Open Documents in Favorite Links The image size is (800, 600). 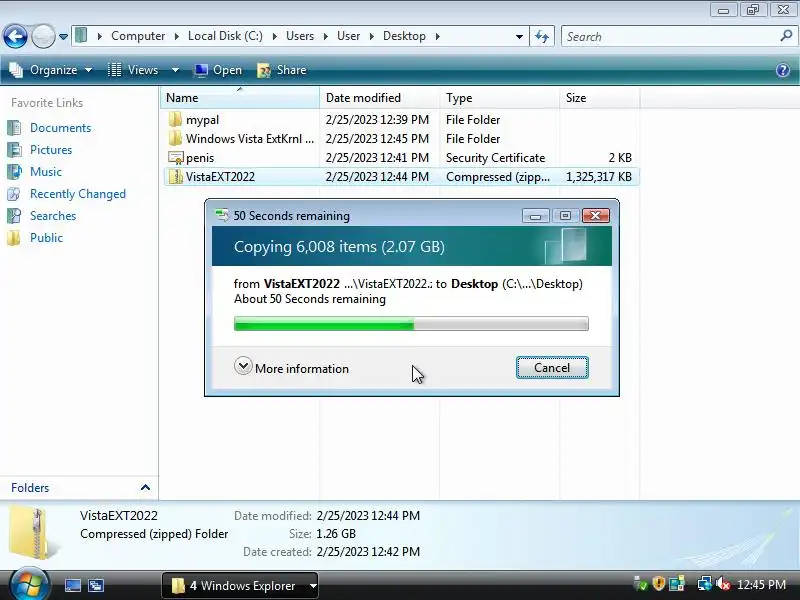click(60, 128)
